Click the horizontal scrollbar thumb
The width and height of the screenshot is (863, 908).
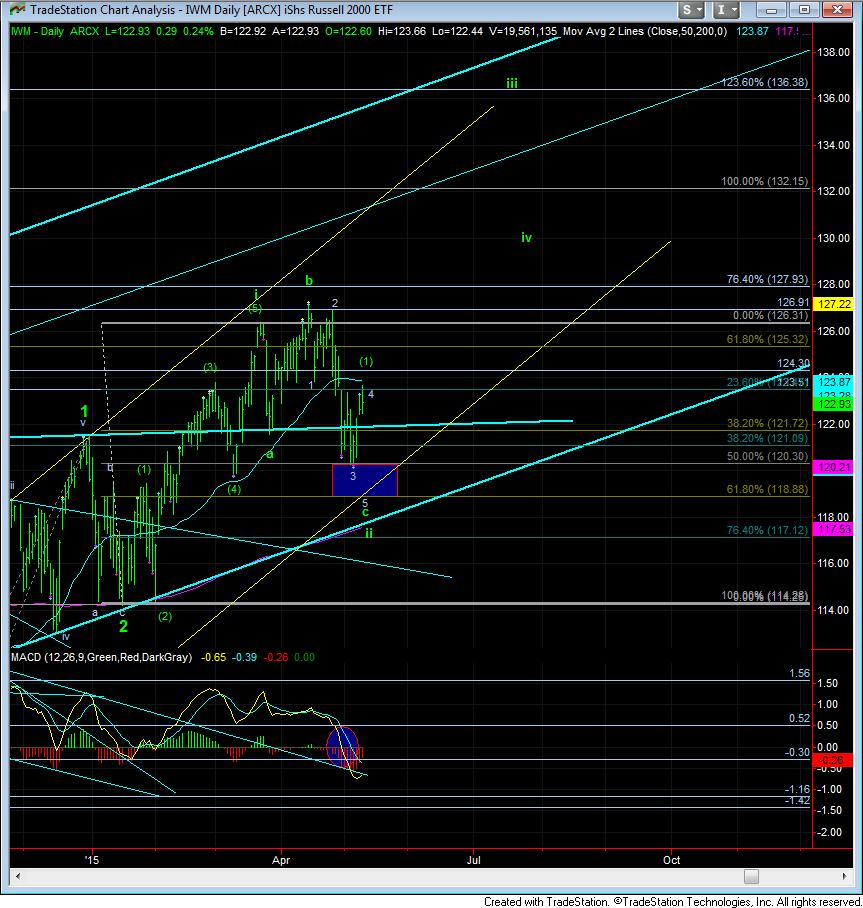pos(751,876)
